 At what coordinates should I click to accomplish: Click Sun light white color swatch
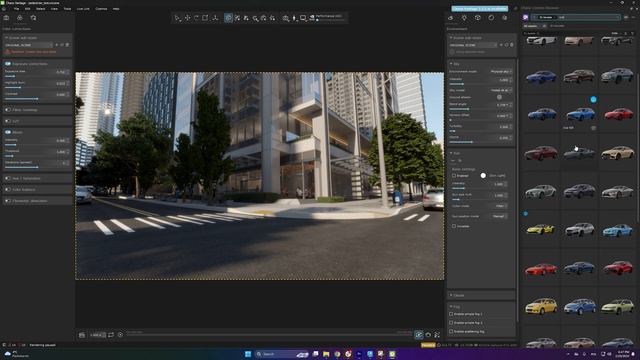[x=483, y=176]
